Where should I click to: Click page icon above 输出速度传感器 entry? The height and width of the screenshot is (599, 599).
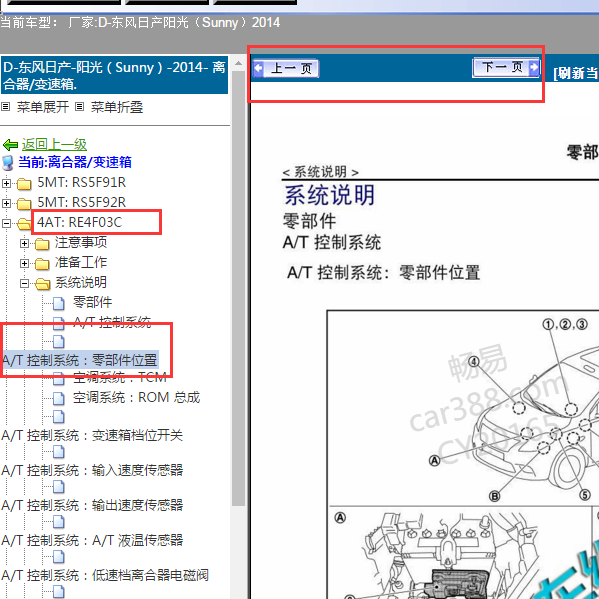tap(58, 487)
